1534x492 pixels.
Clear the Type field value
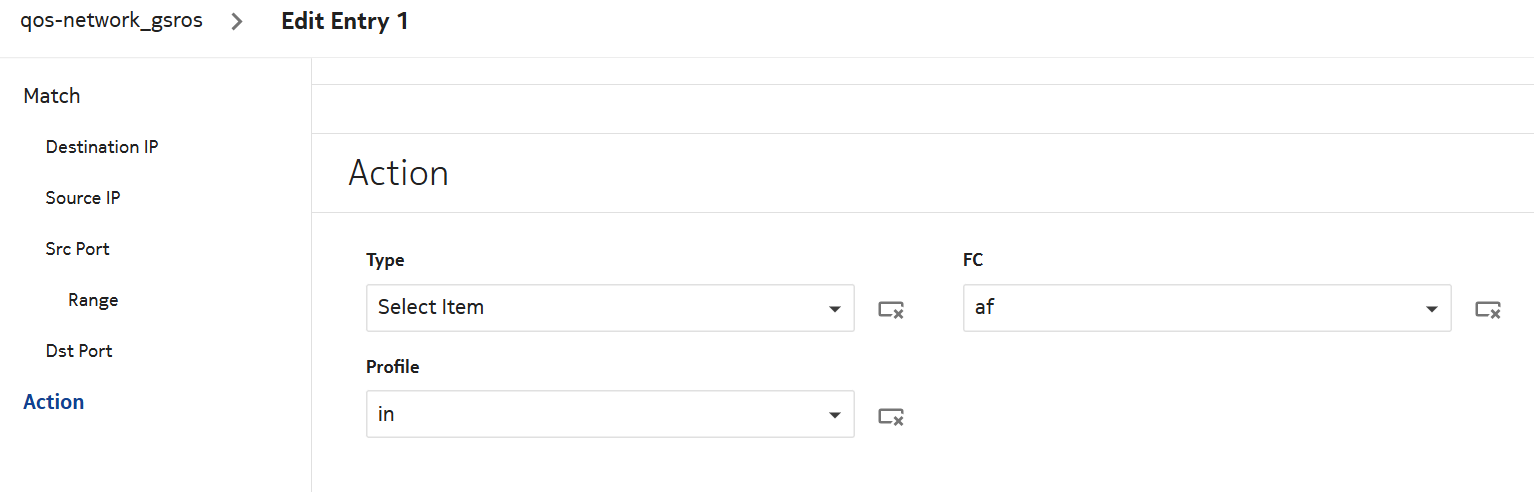pos(891,310)
